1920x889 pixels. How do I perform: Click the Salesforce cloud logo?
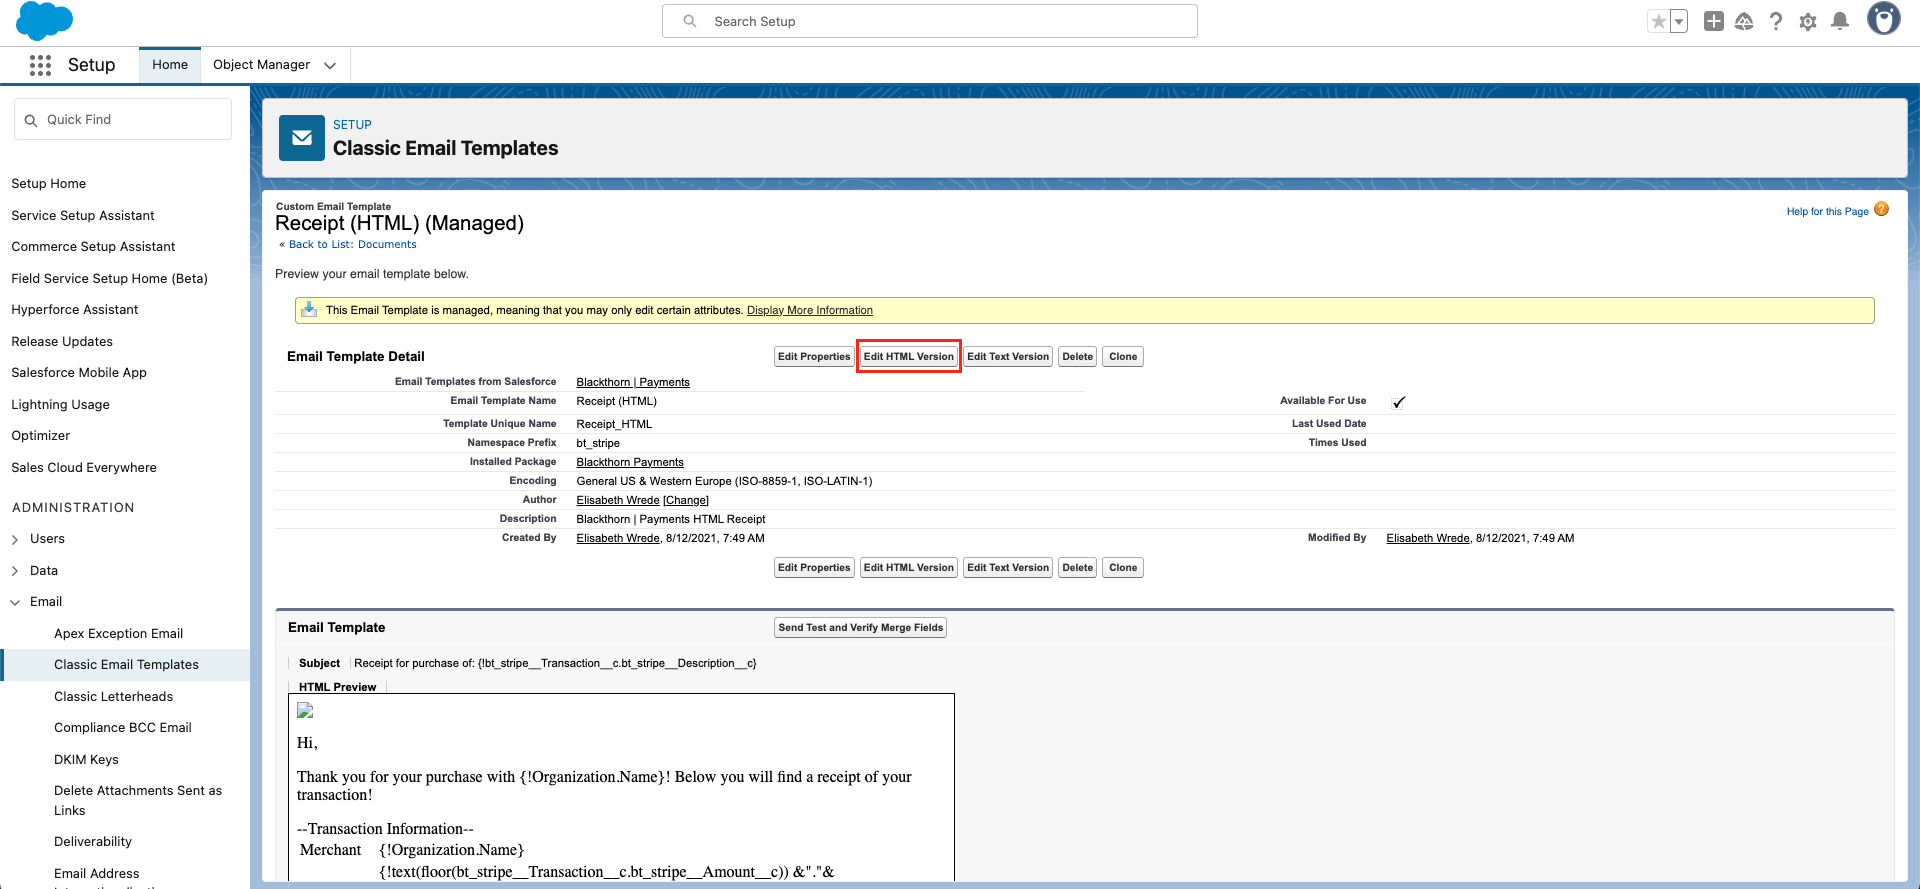coord(45,21)
